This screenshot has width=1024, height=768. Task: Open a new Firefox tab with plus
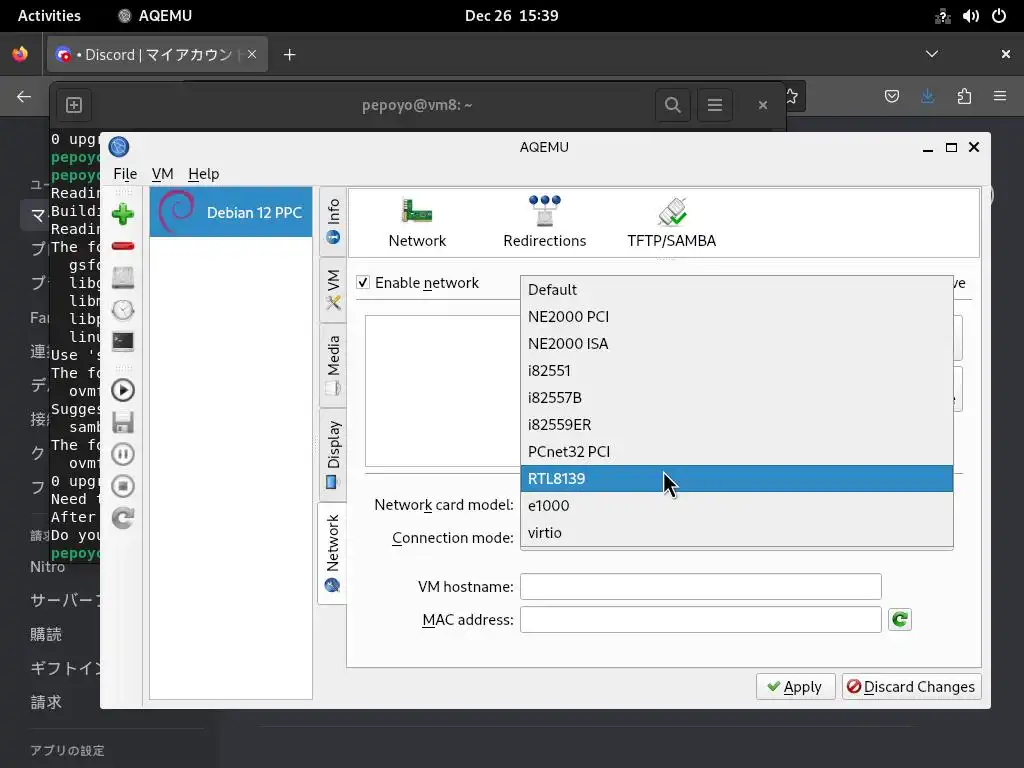click(289, 55)
